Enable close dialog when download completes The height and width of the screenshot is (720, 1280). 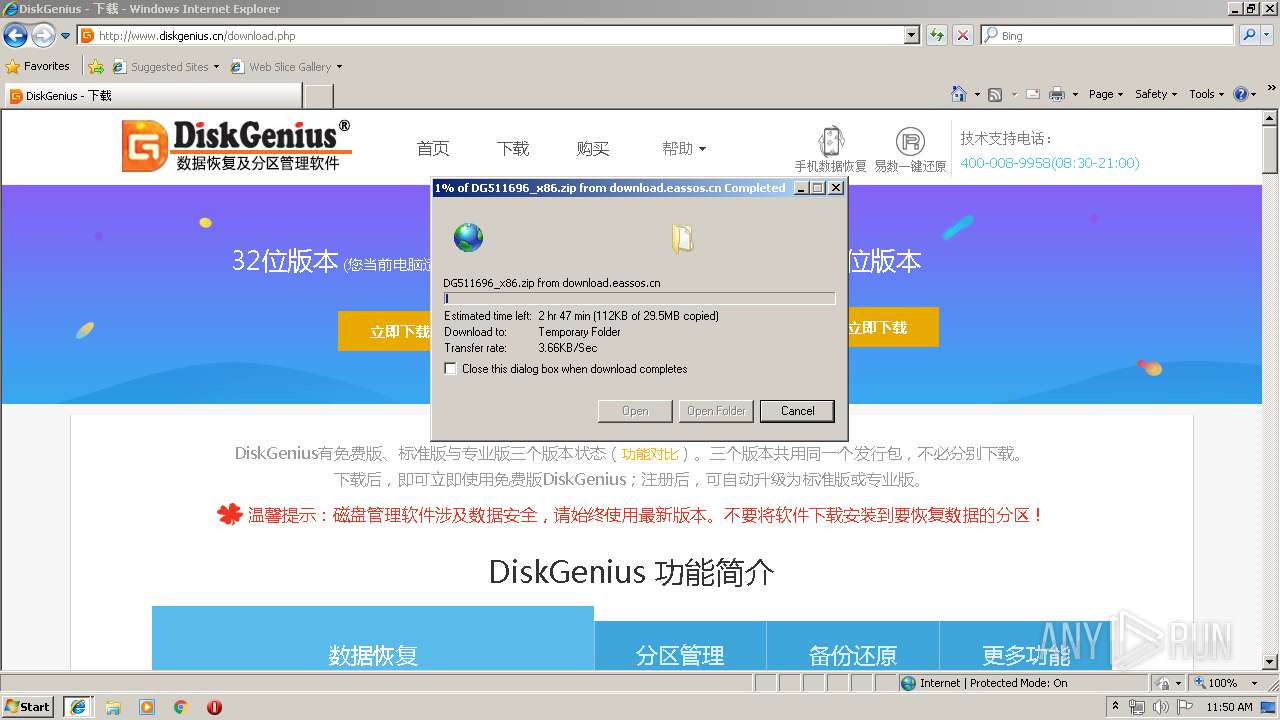(x=451, y=369)
